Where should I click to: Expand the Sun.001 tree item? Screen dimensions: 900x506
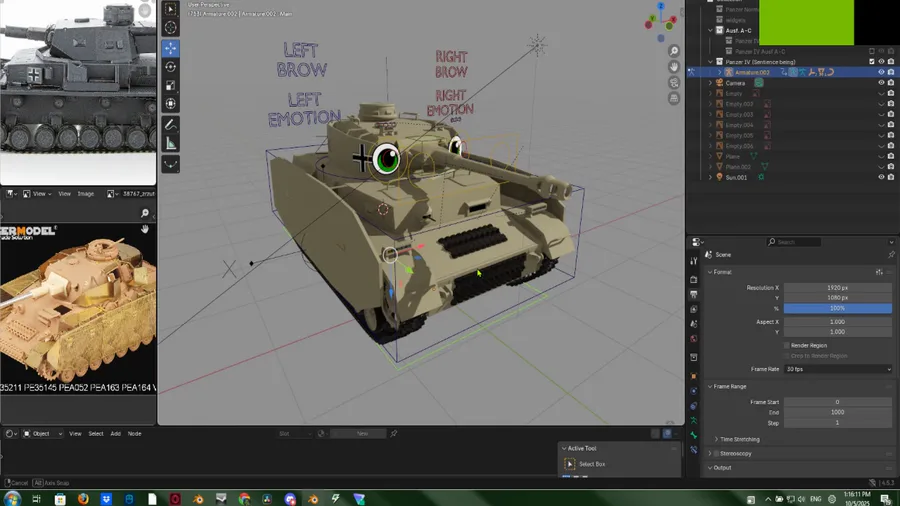[710, 177]
